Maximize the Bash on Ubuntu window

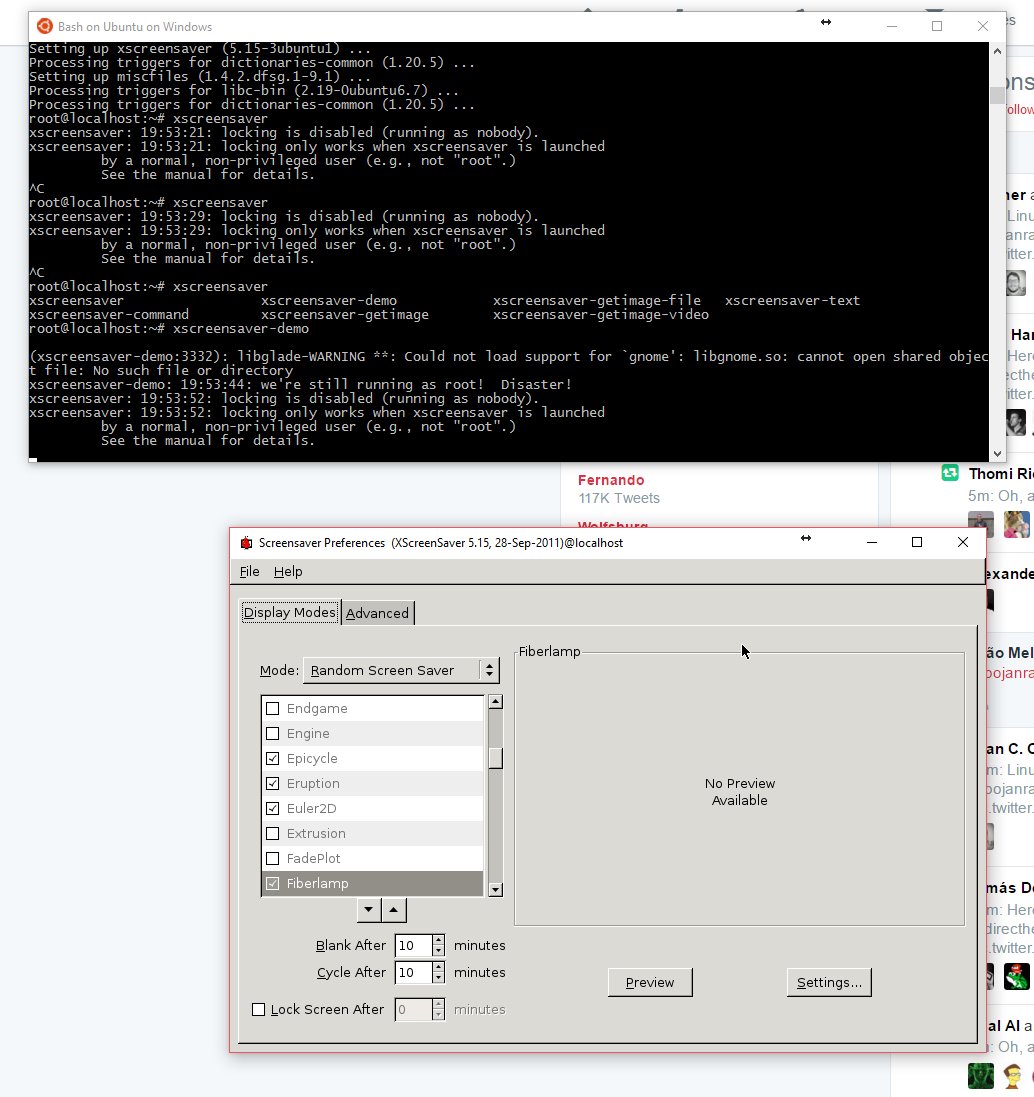coord(937,26)
